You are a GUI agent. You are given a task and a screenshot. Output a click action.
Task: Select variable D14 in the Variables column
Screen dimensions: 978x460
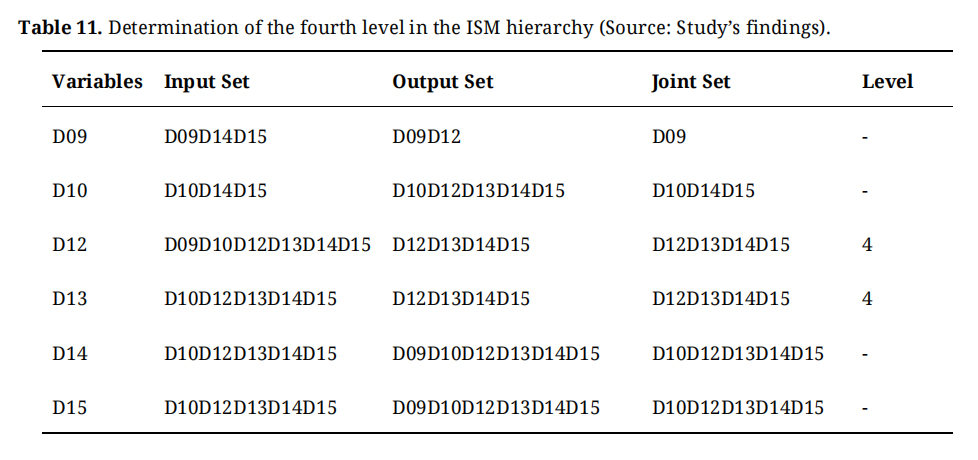[x=70, y=353]
